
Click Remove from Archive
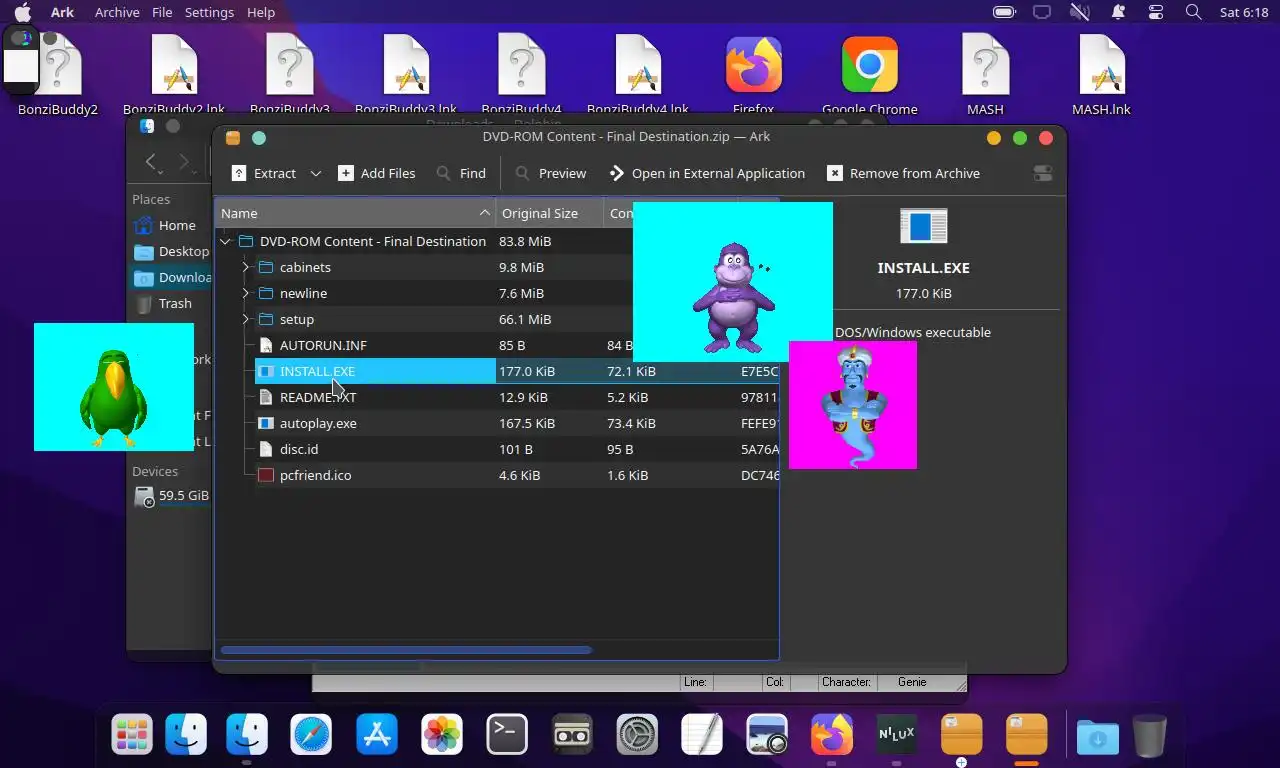[903, 173]
